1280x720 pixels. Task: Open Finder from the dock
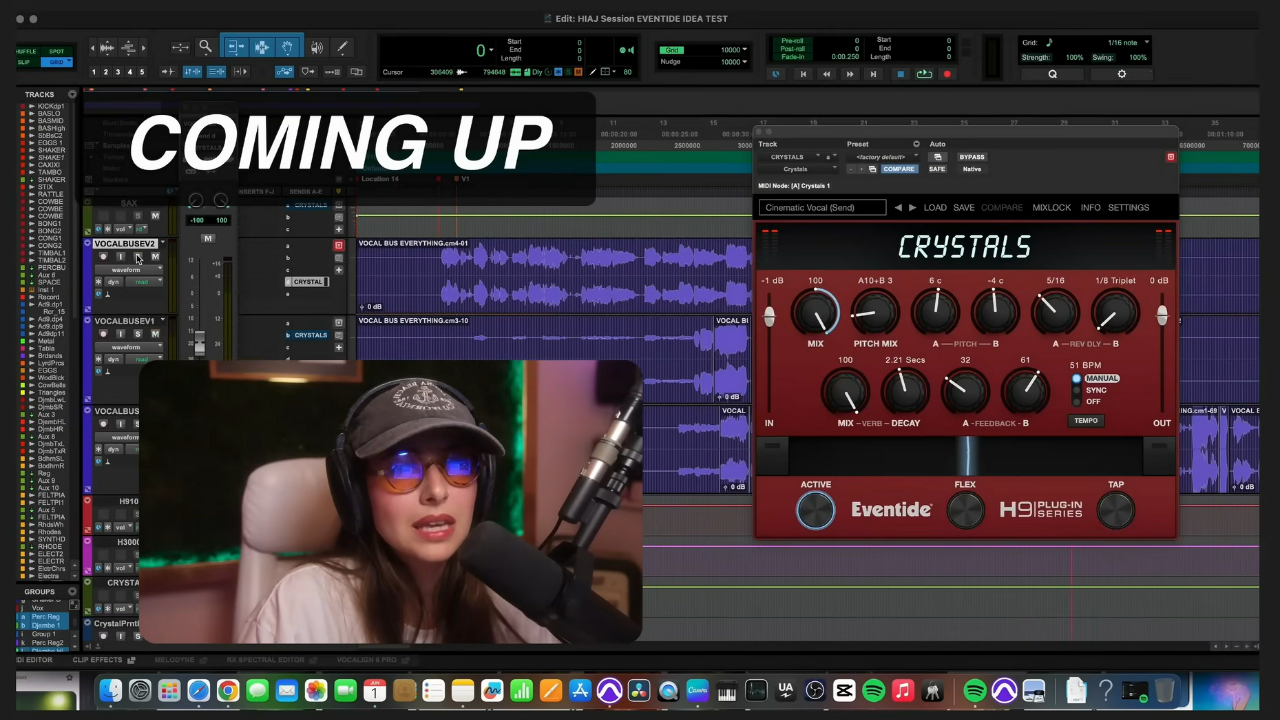(x=110, y=691)
